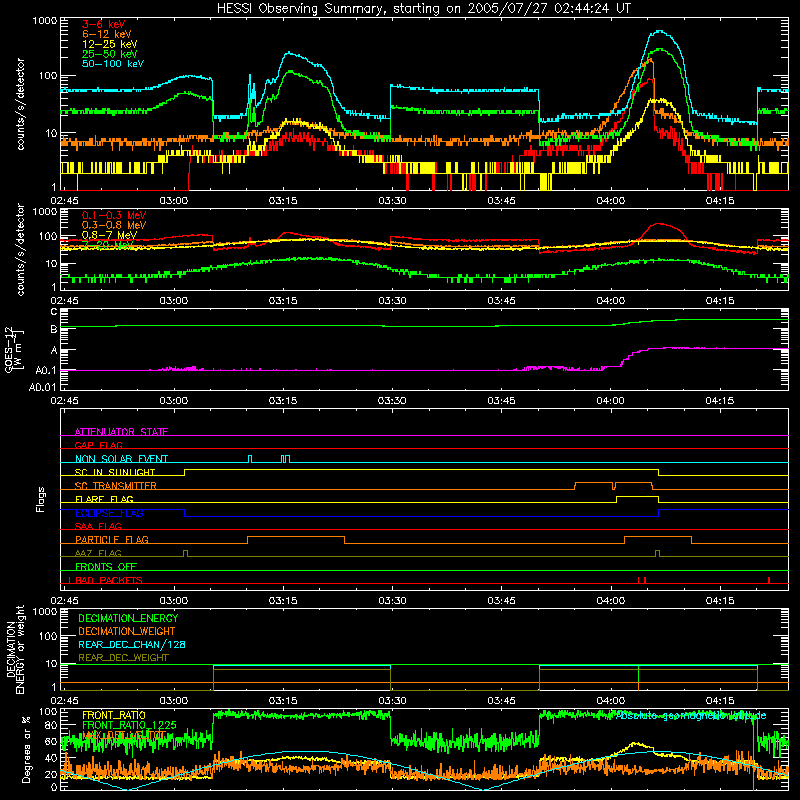
Task: Click the 0.3-0.8 MeV legend label
Action: pyautogui.click(x=114, y=225)
